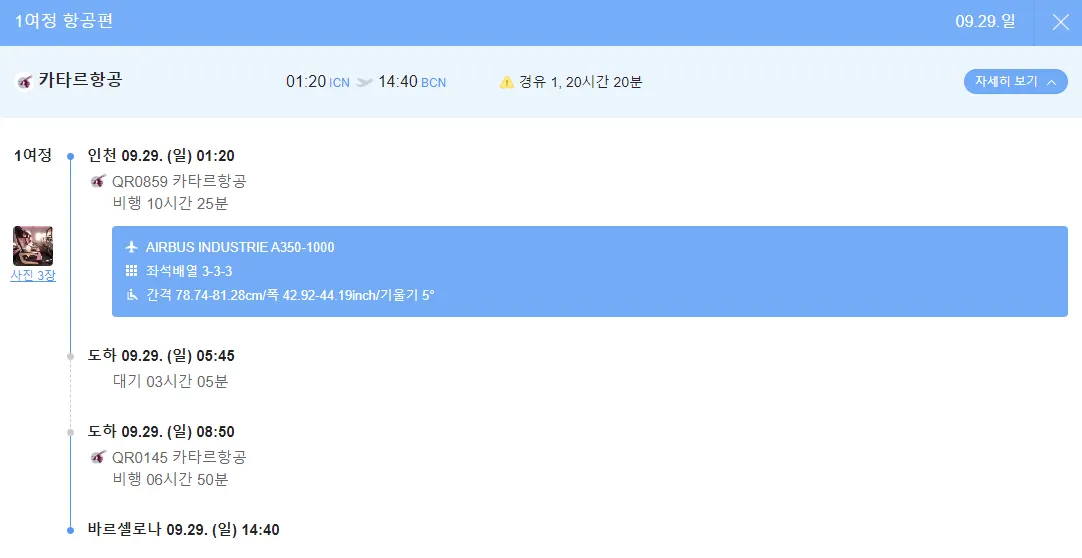Click the 01:20 ICN departure time

tap(317, 82)
